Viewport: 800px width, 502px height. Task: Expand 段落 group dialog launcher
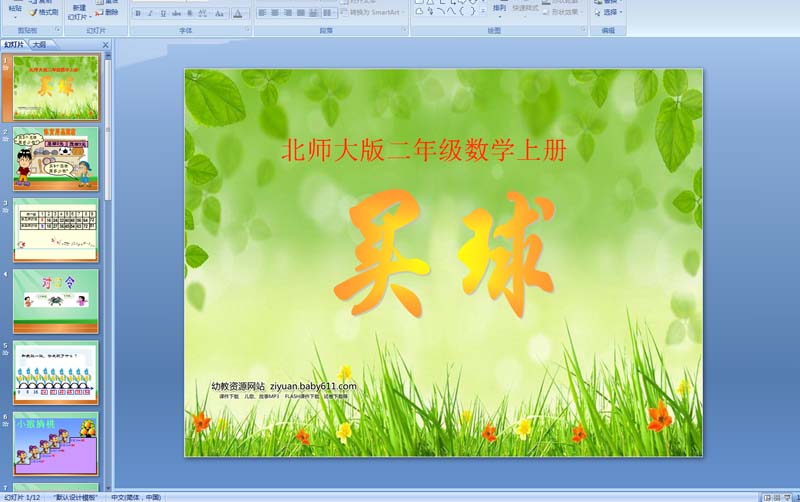pos(403,30)
